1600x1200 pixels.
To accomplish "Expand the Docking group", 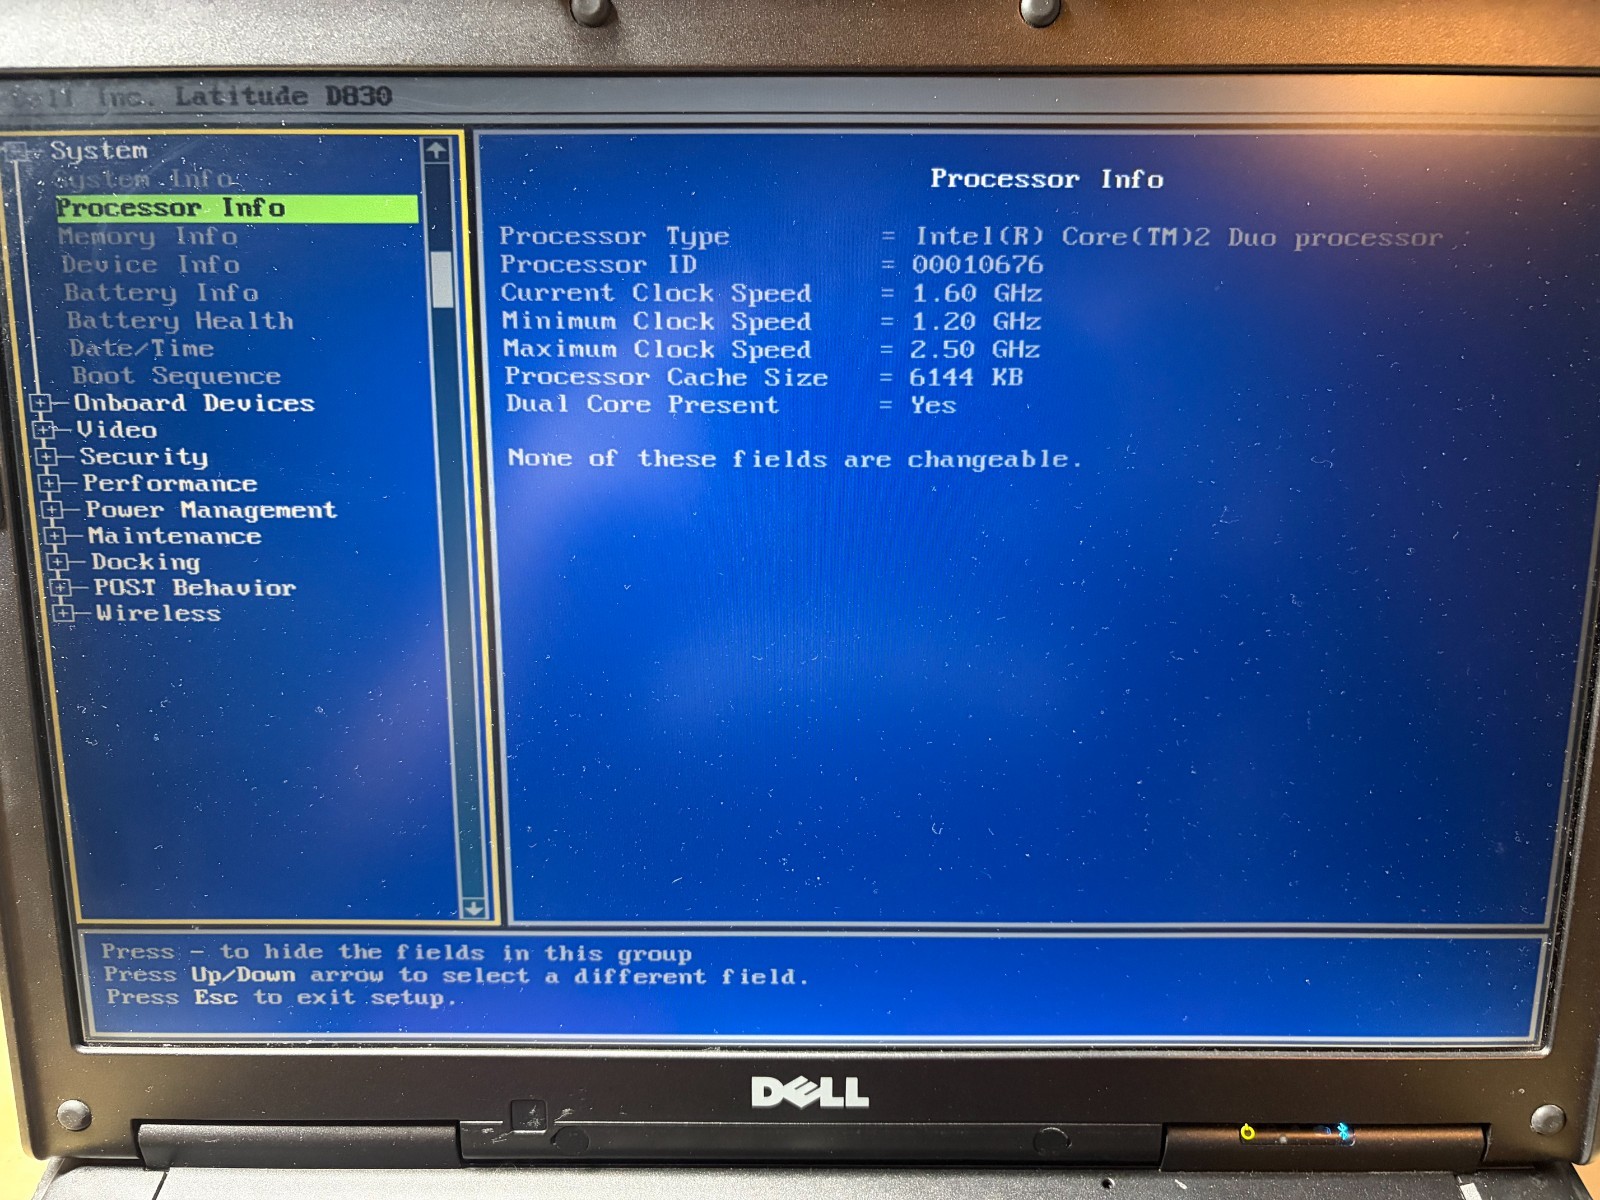I will tap(59, 562).
